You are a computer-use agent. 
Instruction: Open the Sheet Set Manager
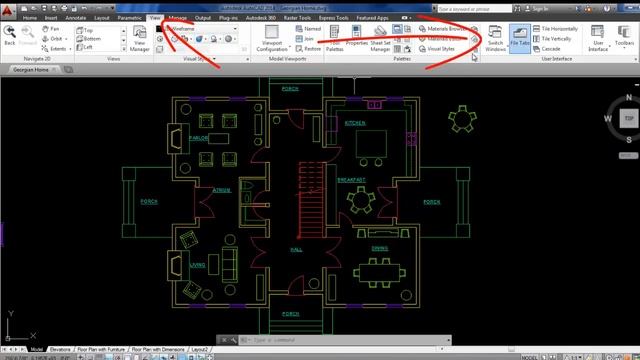380,39
